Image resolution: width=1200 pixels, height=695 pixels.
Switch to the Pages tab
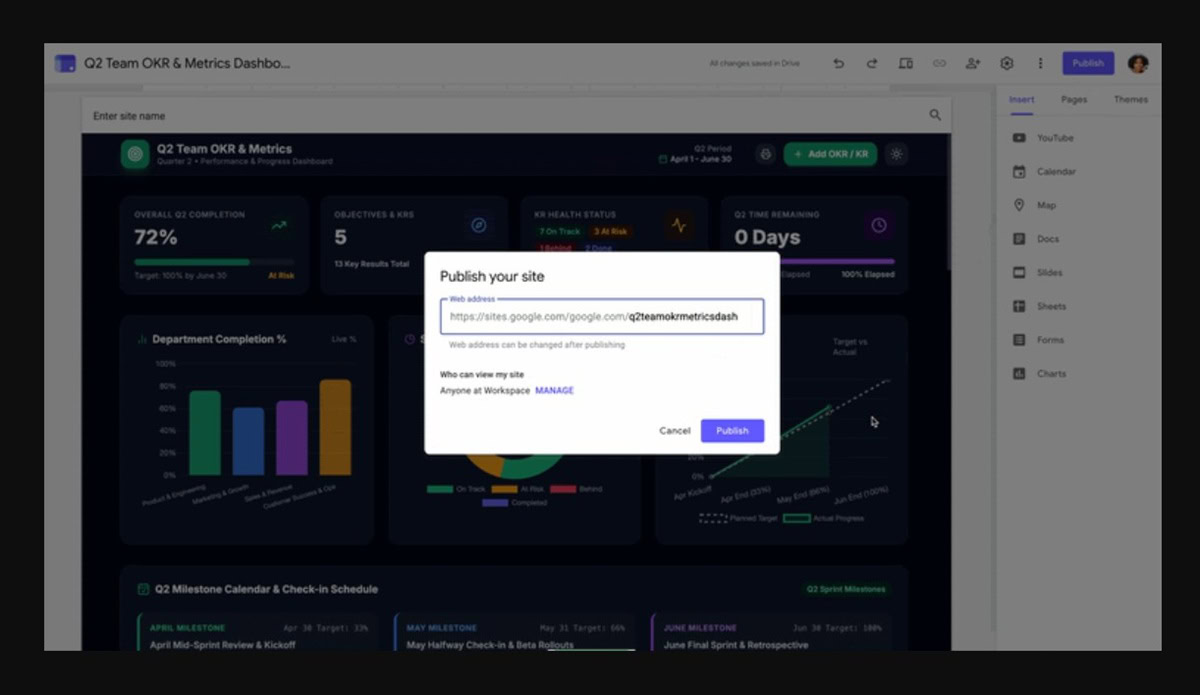pos(1074,100)
